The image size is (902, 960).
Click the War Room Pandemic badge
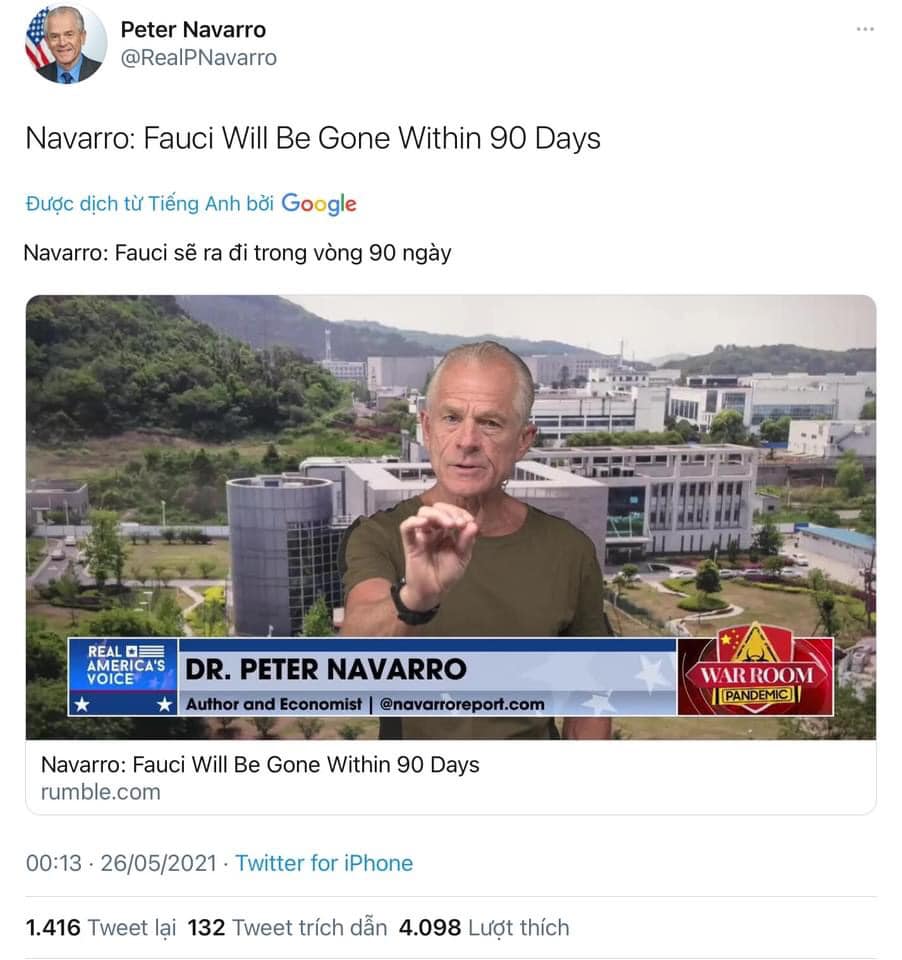coord(756,674)
